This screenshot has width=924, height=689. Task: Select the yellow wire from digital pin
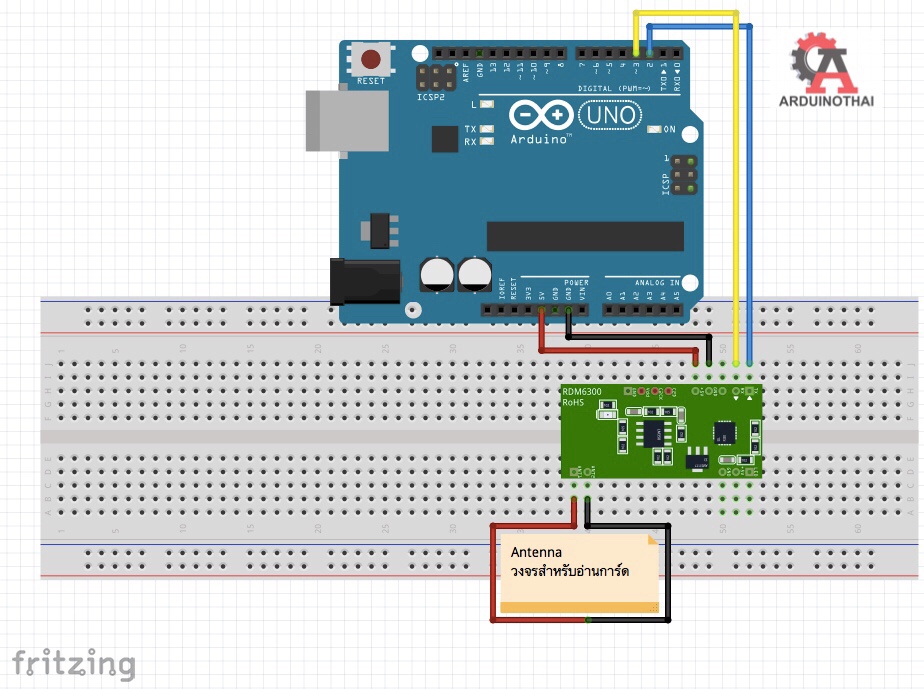click(x=737, y=200)
